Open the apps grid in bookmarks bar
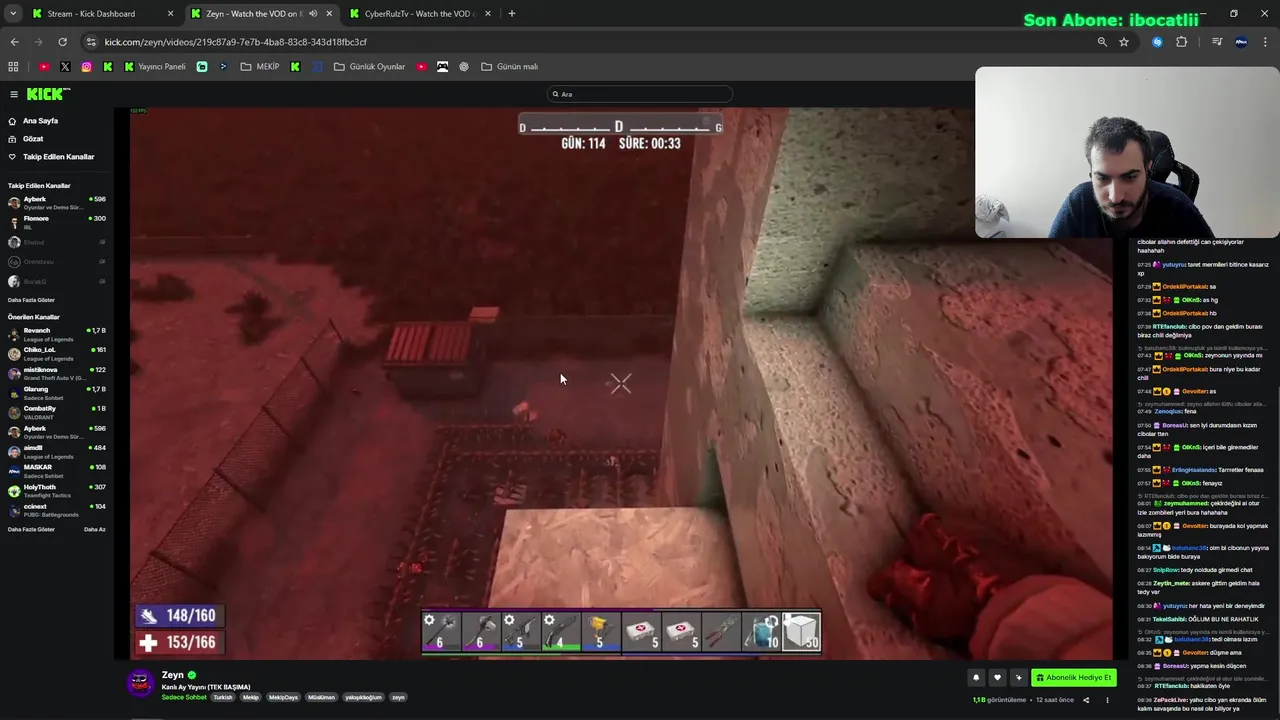The image size is (1280, 720). coord(13,67)
